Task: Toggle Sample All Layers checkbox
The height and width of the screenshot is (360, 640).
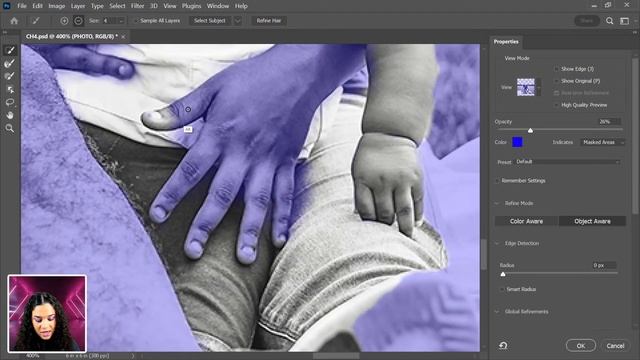Action: [x=136, y=21]
